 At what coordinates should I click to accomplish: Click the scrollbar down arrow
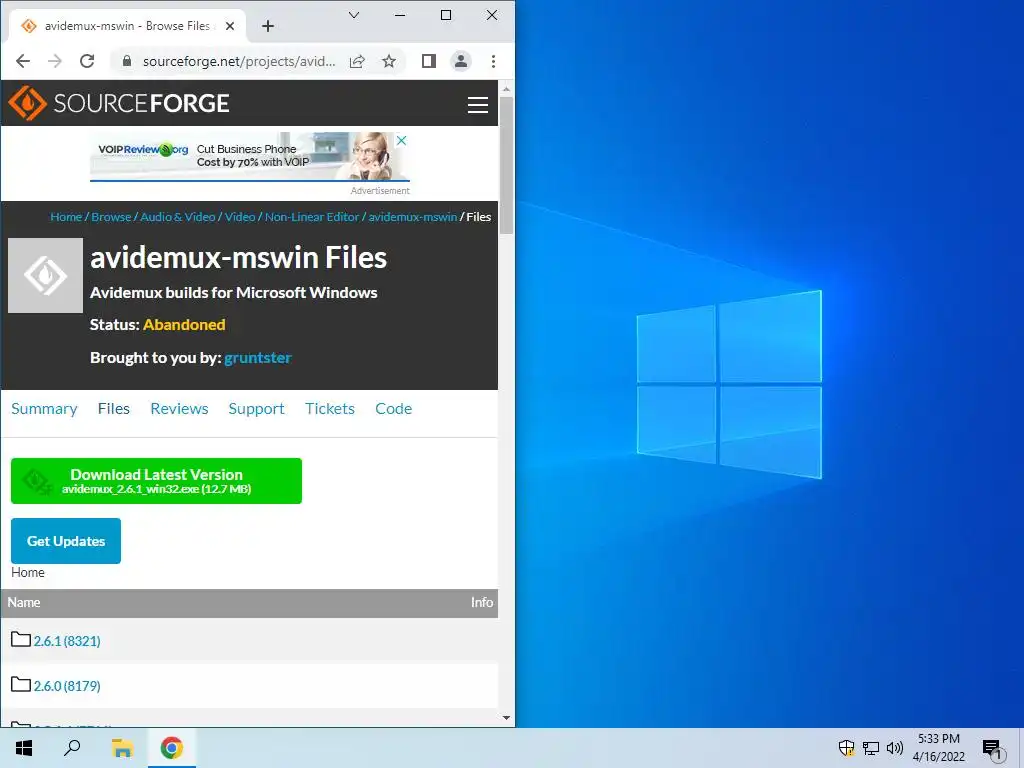tap(506, 718)
